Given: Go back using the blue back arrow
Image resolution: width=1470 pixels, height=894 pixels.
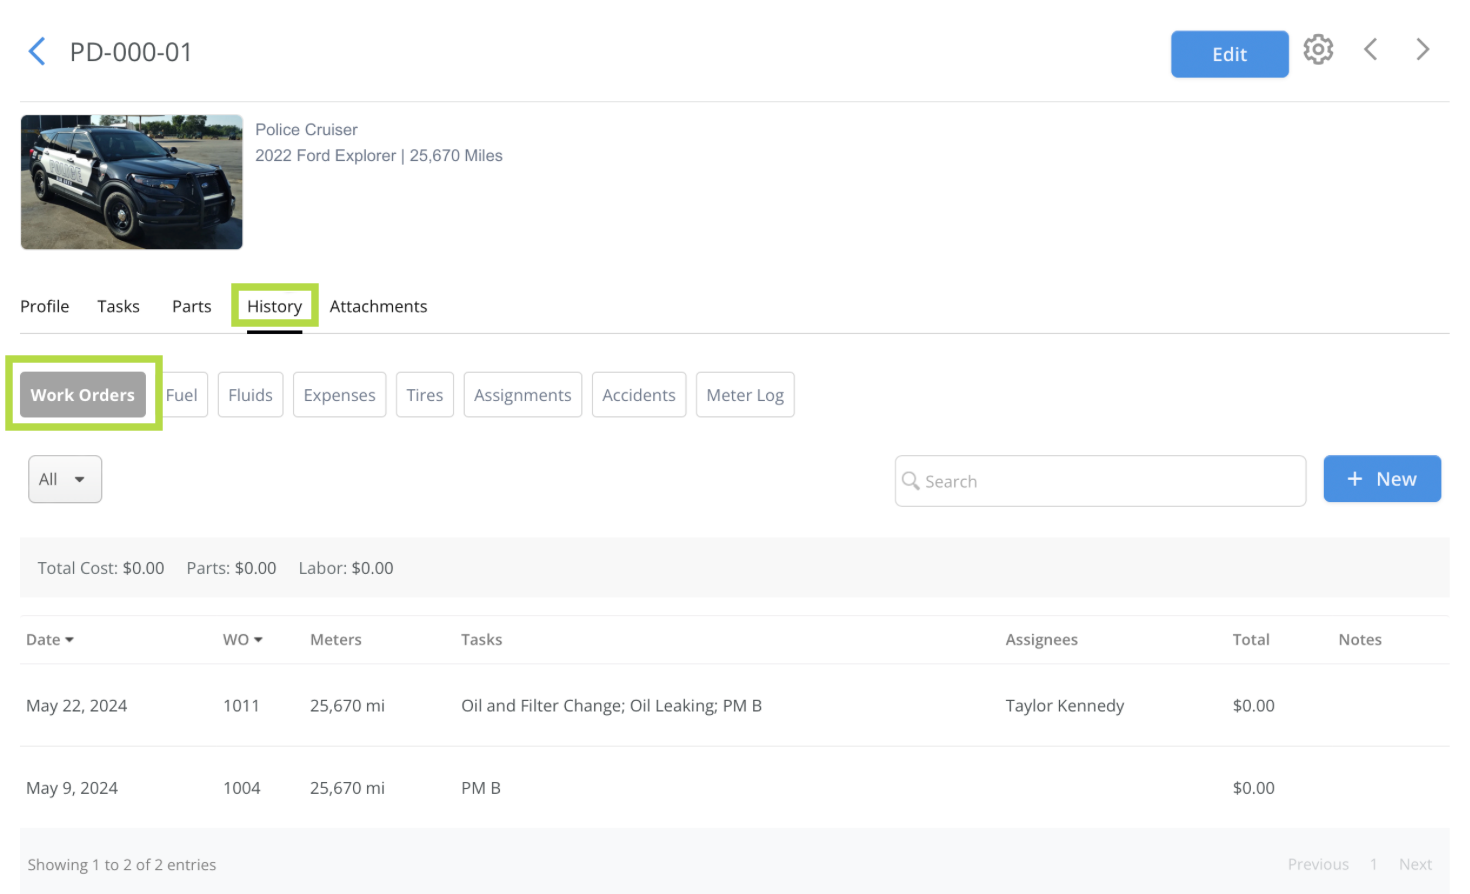Looking at the screenshot, I should 37,52.
